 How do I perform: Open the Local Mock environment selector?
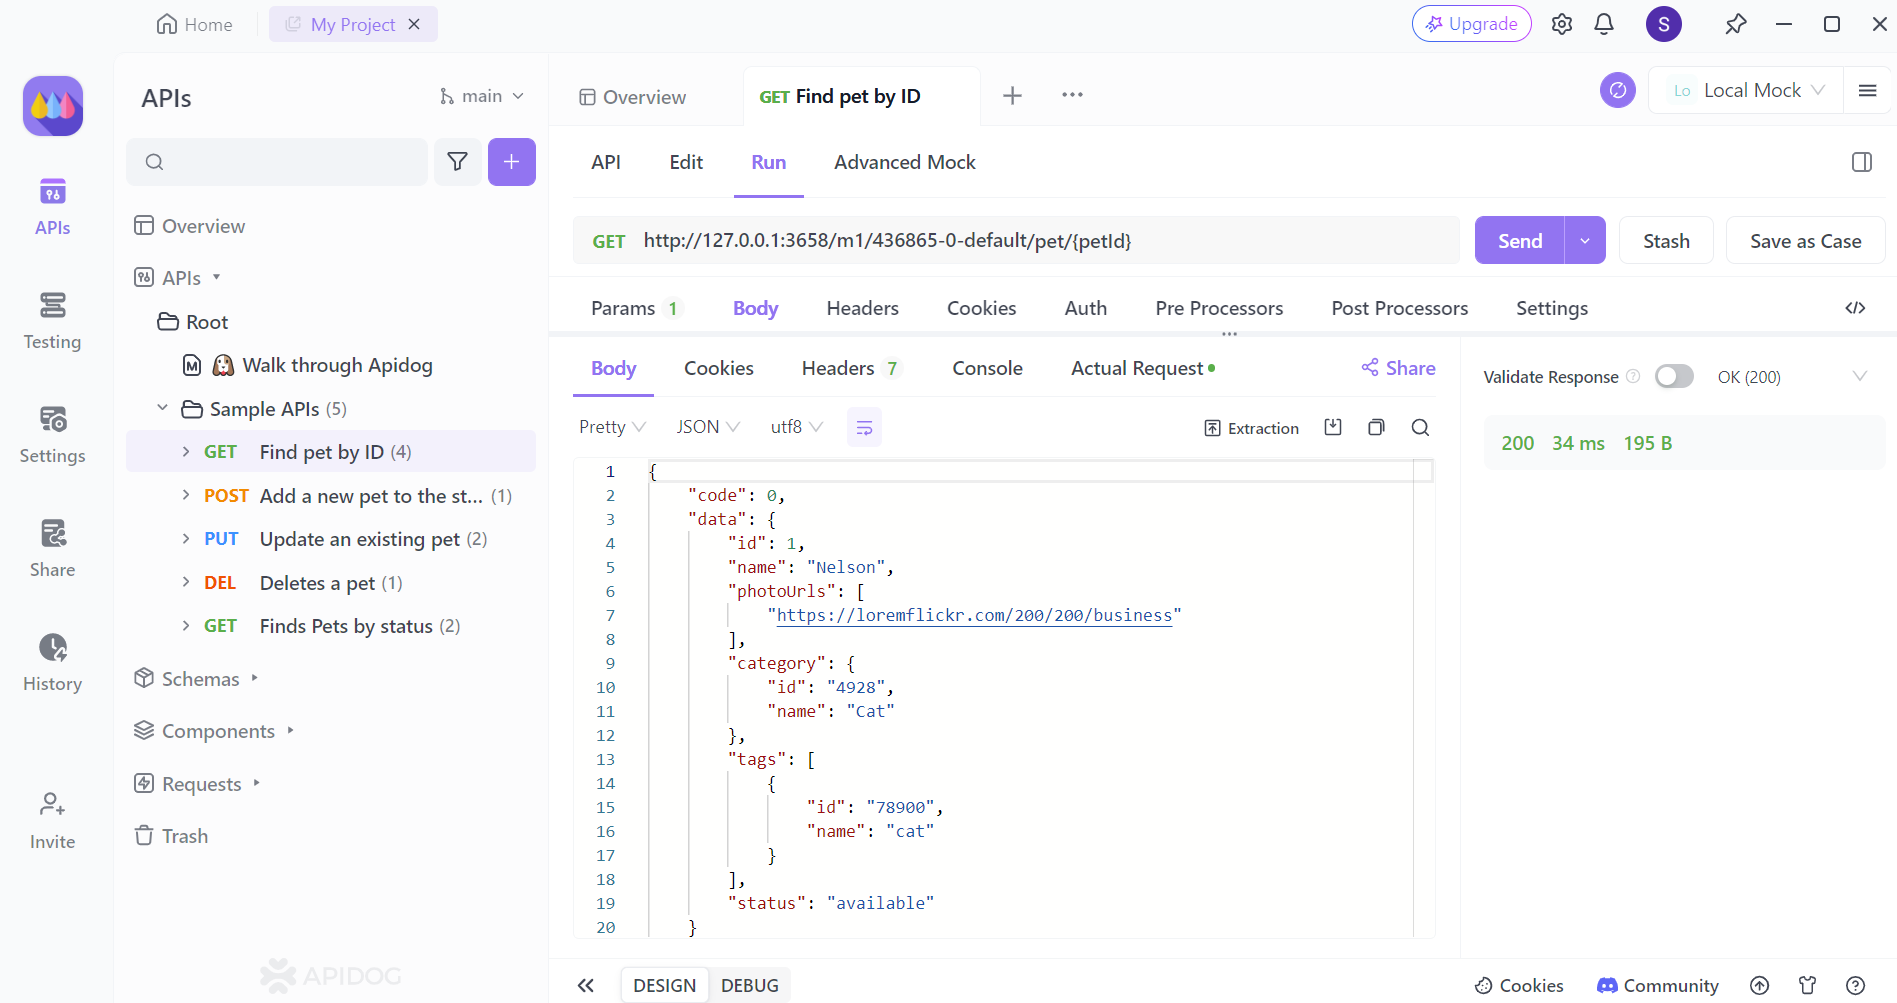1744,90
